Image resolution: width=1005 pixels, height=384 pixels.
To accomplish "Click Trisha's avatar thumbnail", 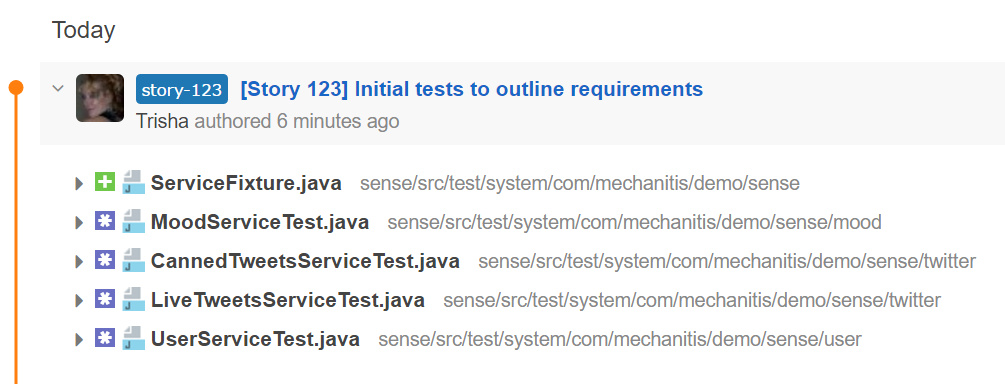I will point(100,98).
